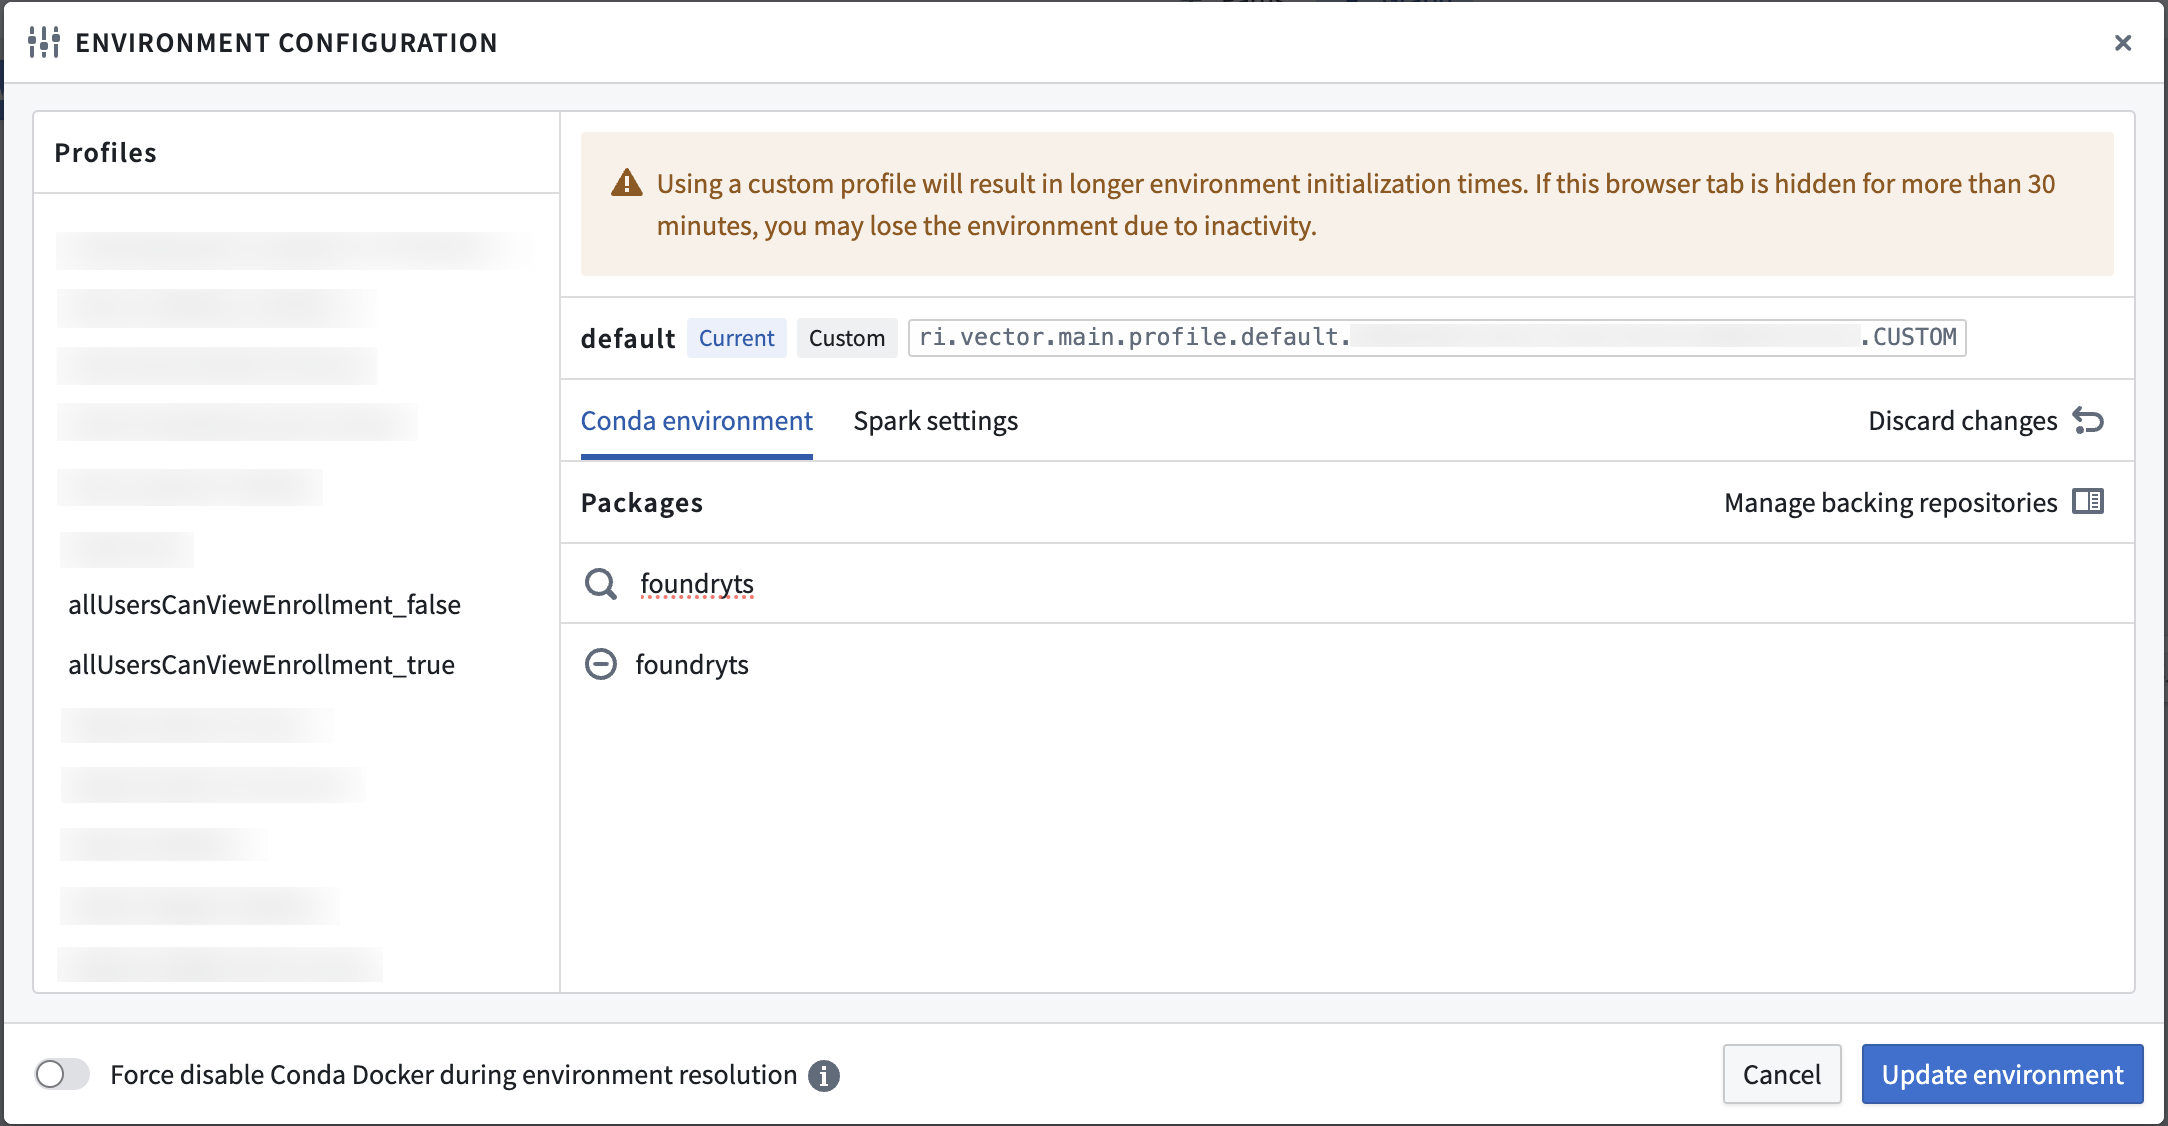The image size is (2168, 1126).
Task: Toggle Force disable Conda Docker switch
Action: (x=62, y=1075)
